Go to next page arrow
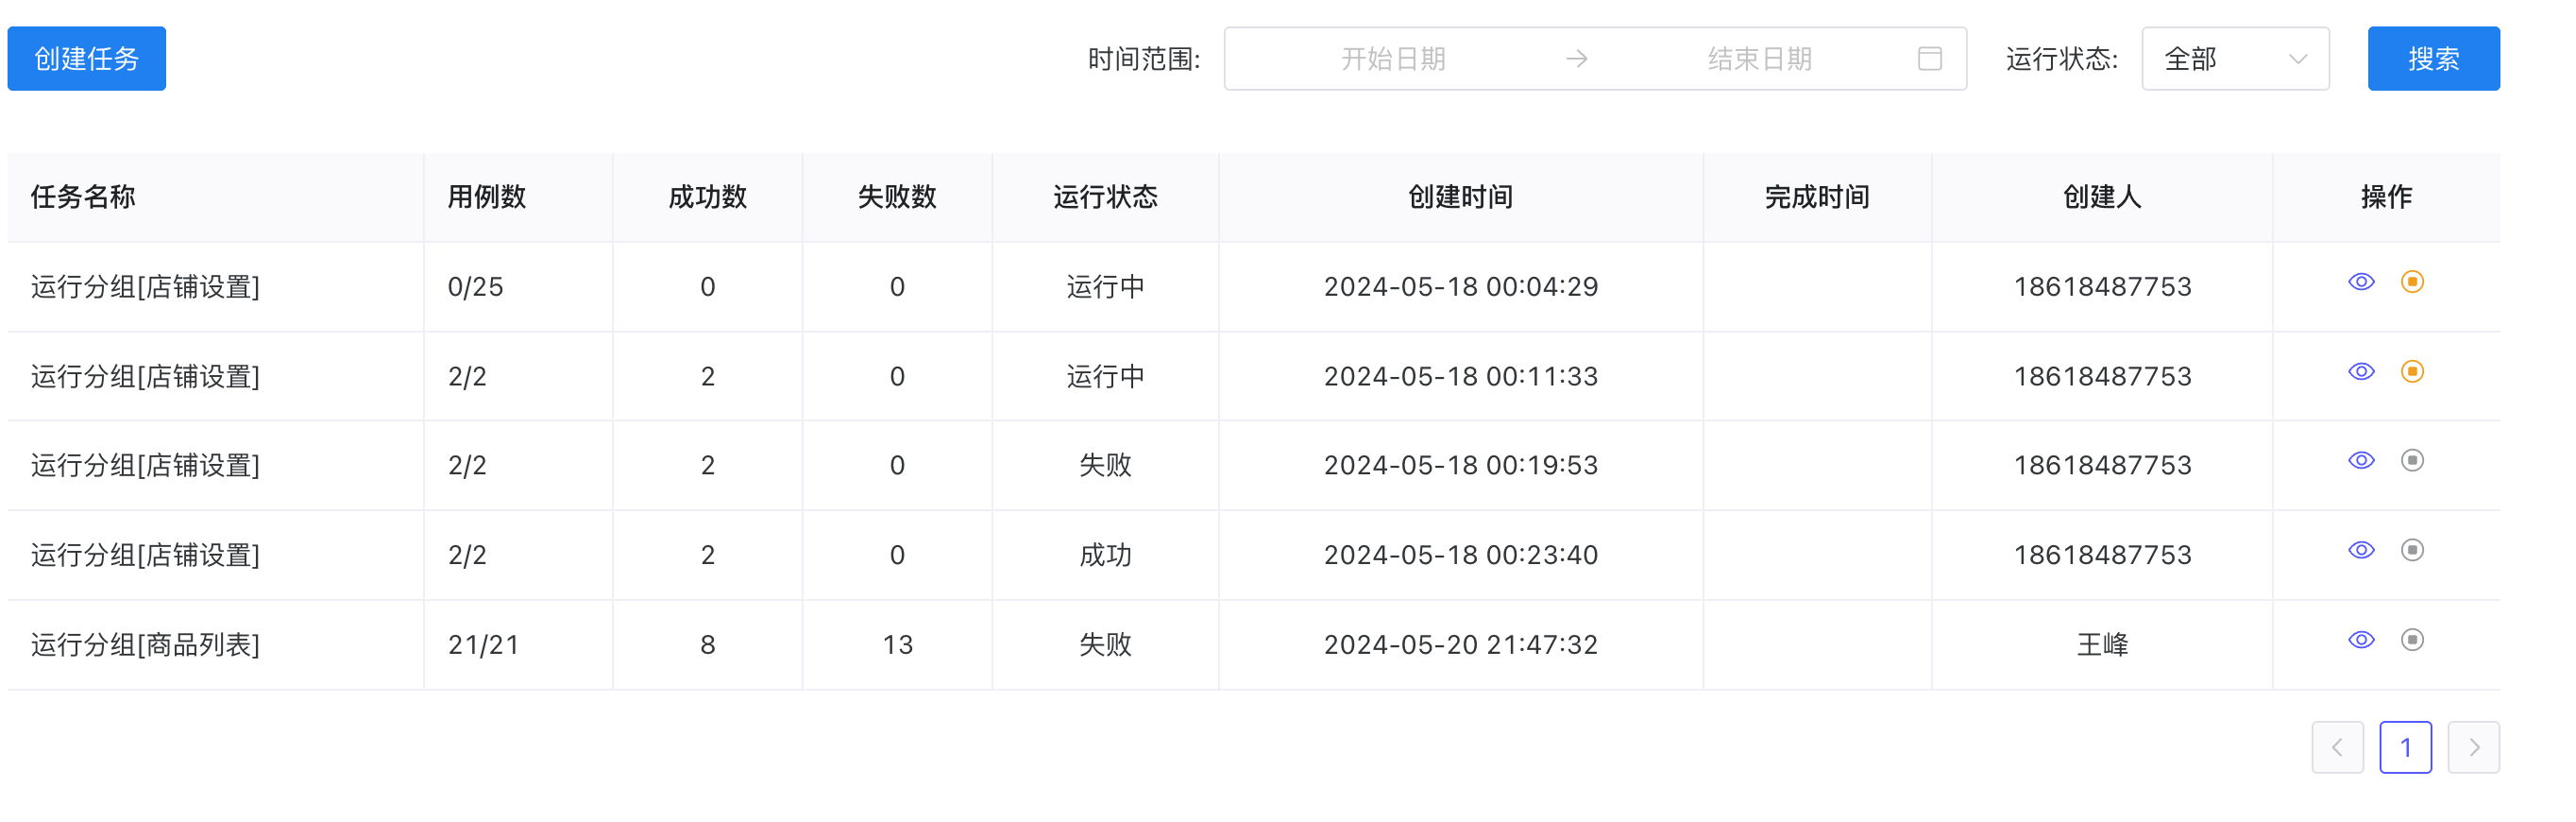 (x=2473, y=748)
